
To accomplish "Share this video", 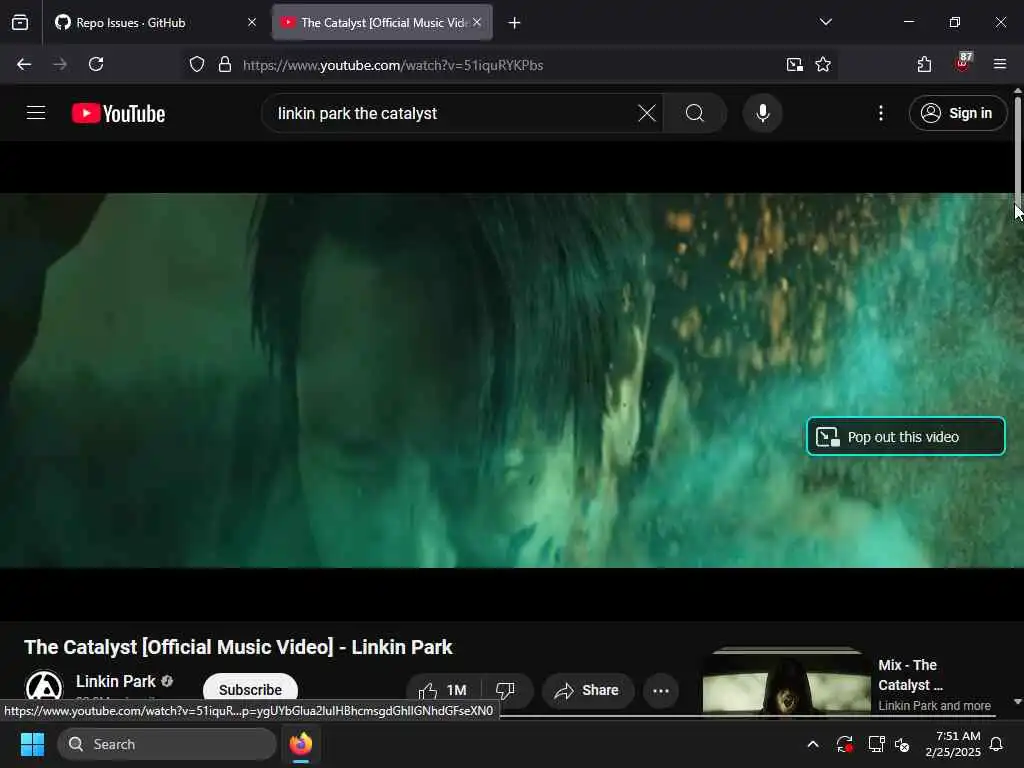I will click(x=588, y=690).
